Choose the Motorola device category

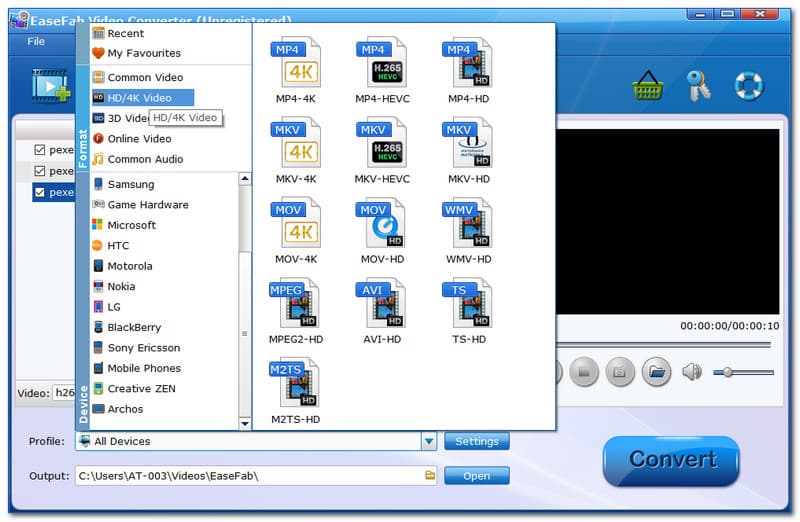pos(123,266)
